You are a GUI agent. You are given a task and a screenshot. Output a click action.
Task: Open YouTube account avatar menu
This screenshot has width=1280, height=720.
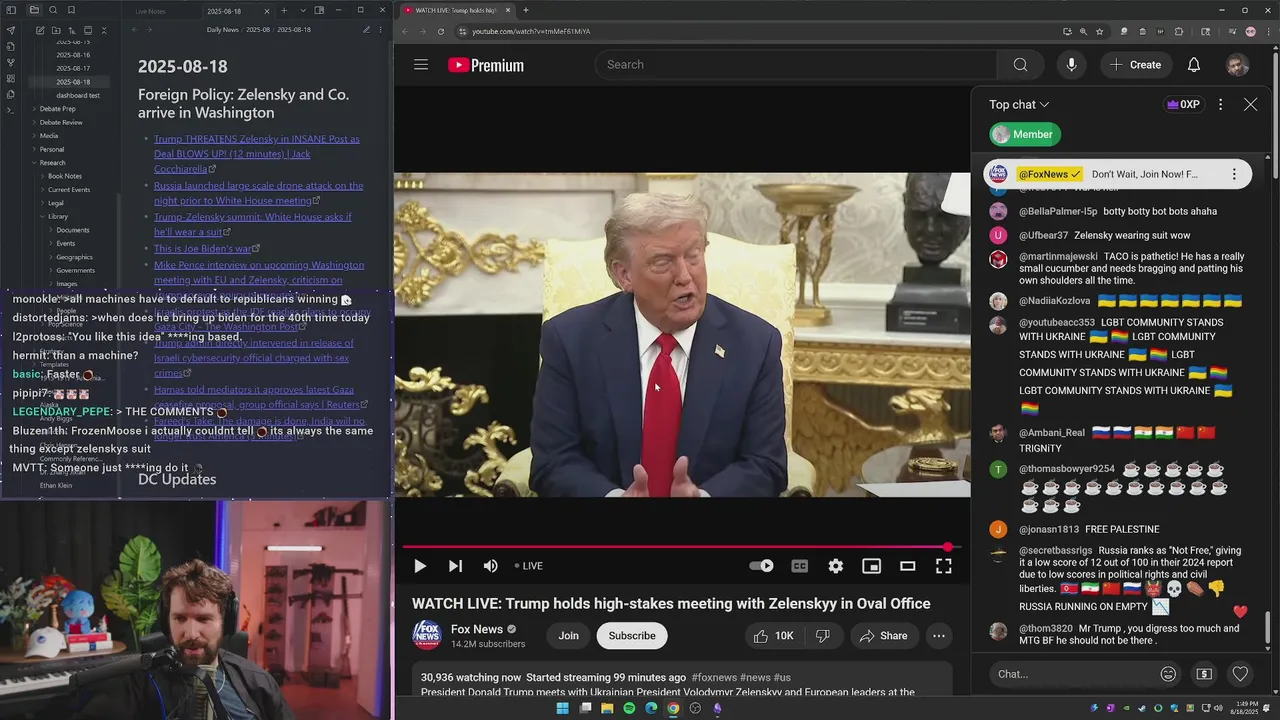1237,65
